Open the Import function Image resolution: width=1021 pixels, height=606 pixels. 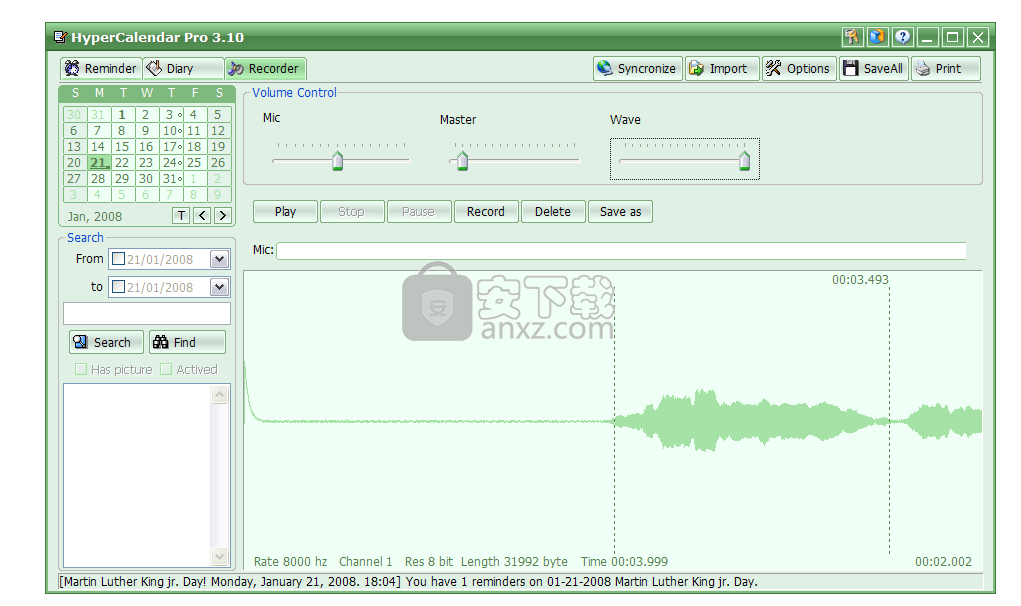click(721, 68)
